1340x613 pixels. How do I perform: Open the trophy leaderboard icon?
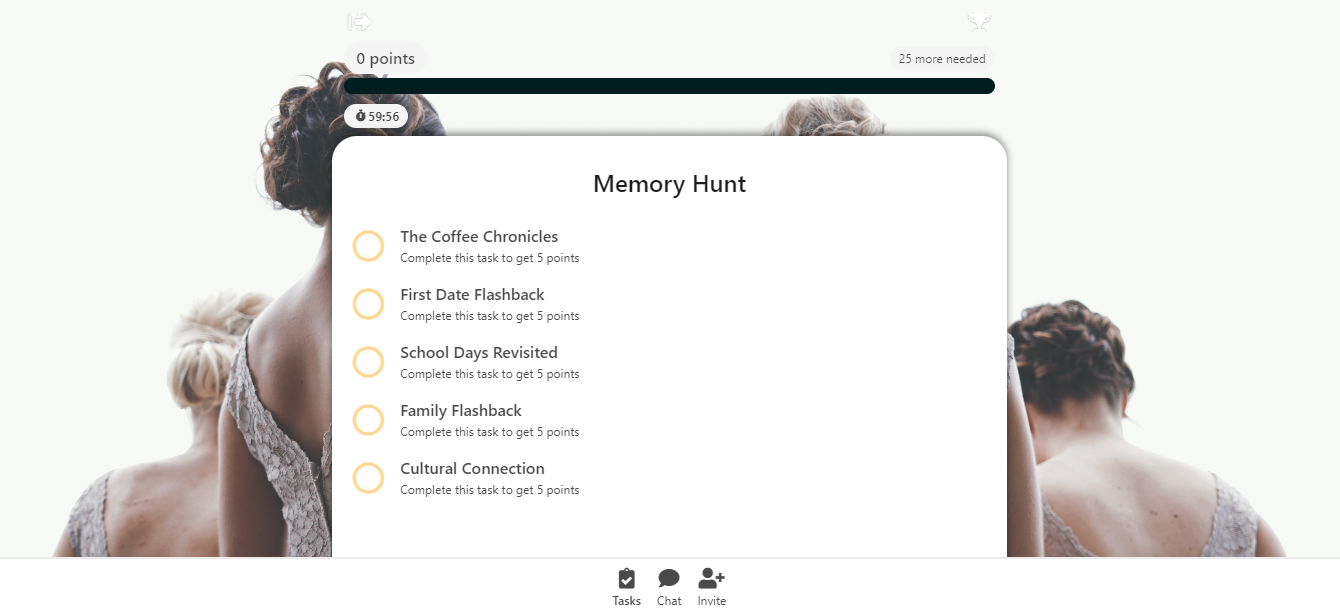(979, 21)
